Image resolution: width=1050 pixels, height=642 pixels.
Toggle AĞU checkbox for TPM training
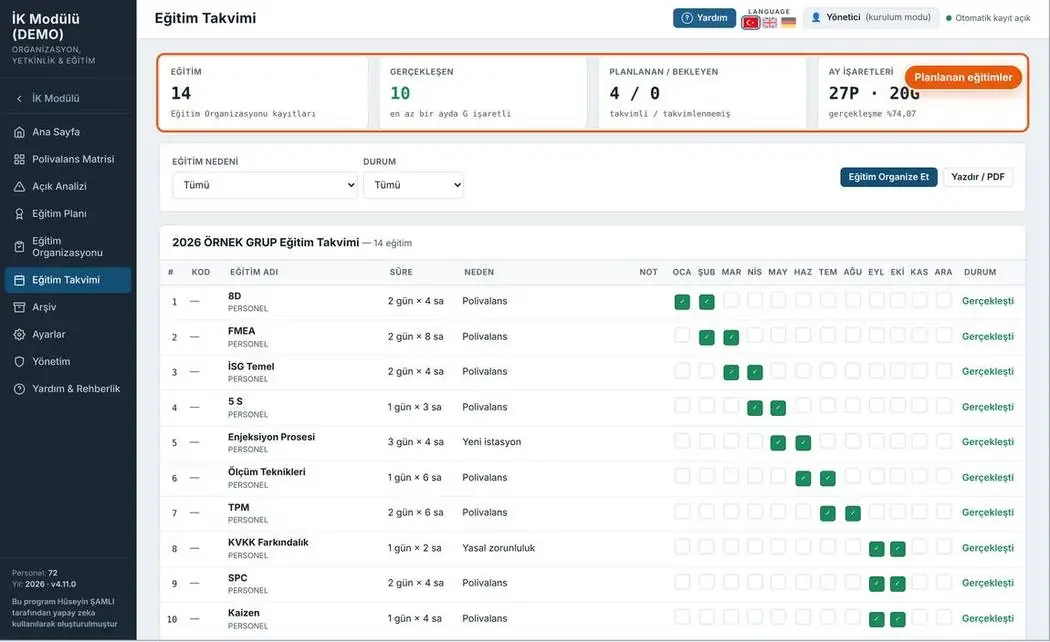tap(852, 513)
